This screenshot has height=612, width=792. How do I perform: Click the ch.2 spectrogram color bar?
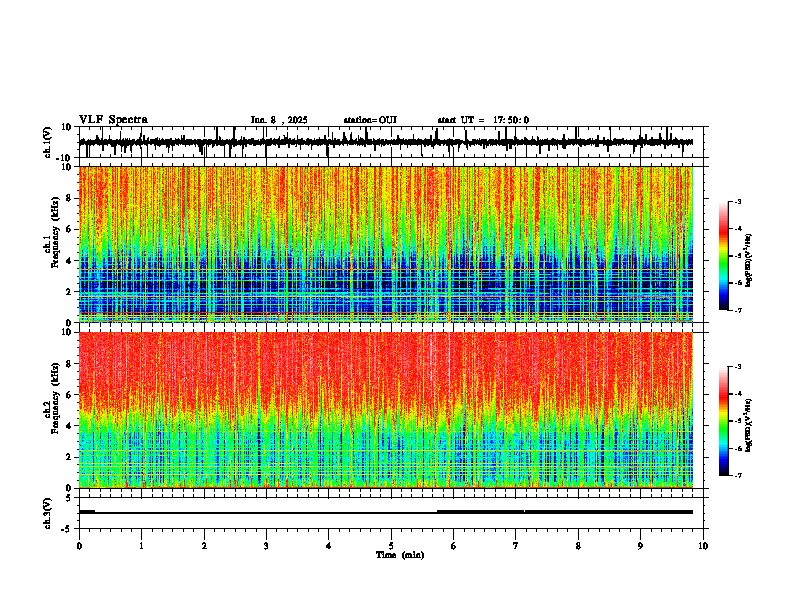tap(724, 421)
